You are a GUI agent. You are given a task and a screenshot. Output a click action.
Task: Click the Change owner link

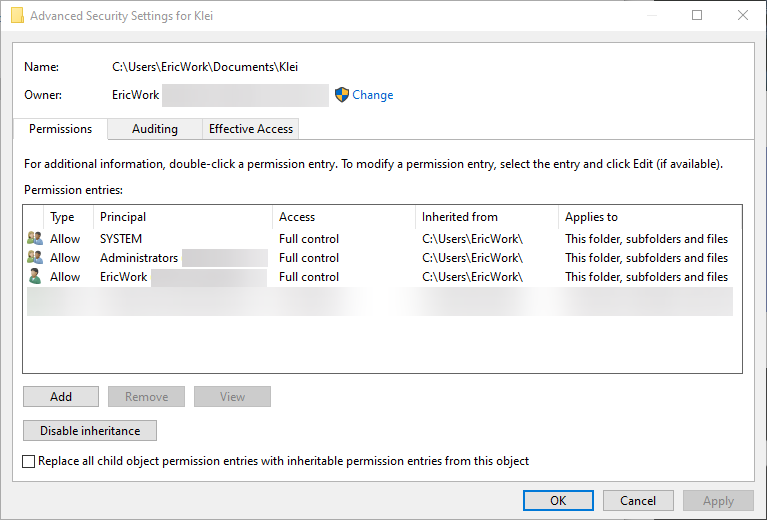tap(373, 95)
